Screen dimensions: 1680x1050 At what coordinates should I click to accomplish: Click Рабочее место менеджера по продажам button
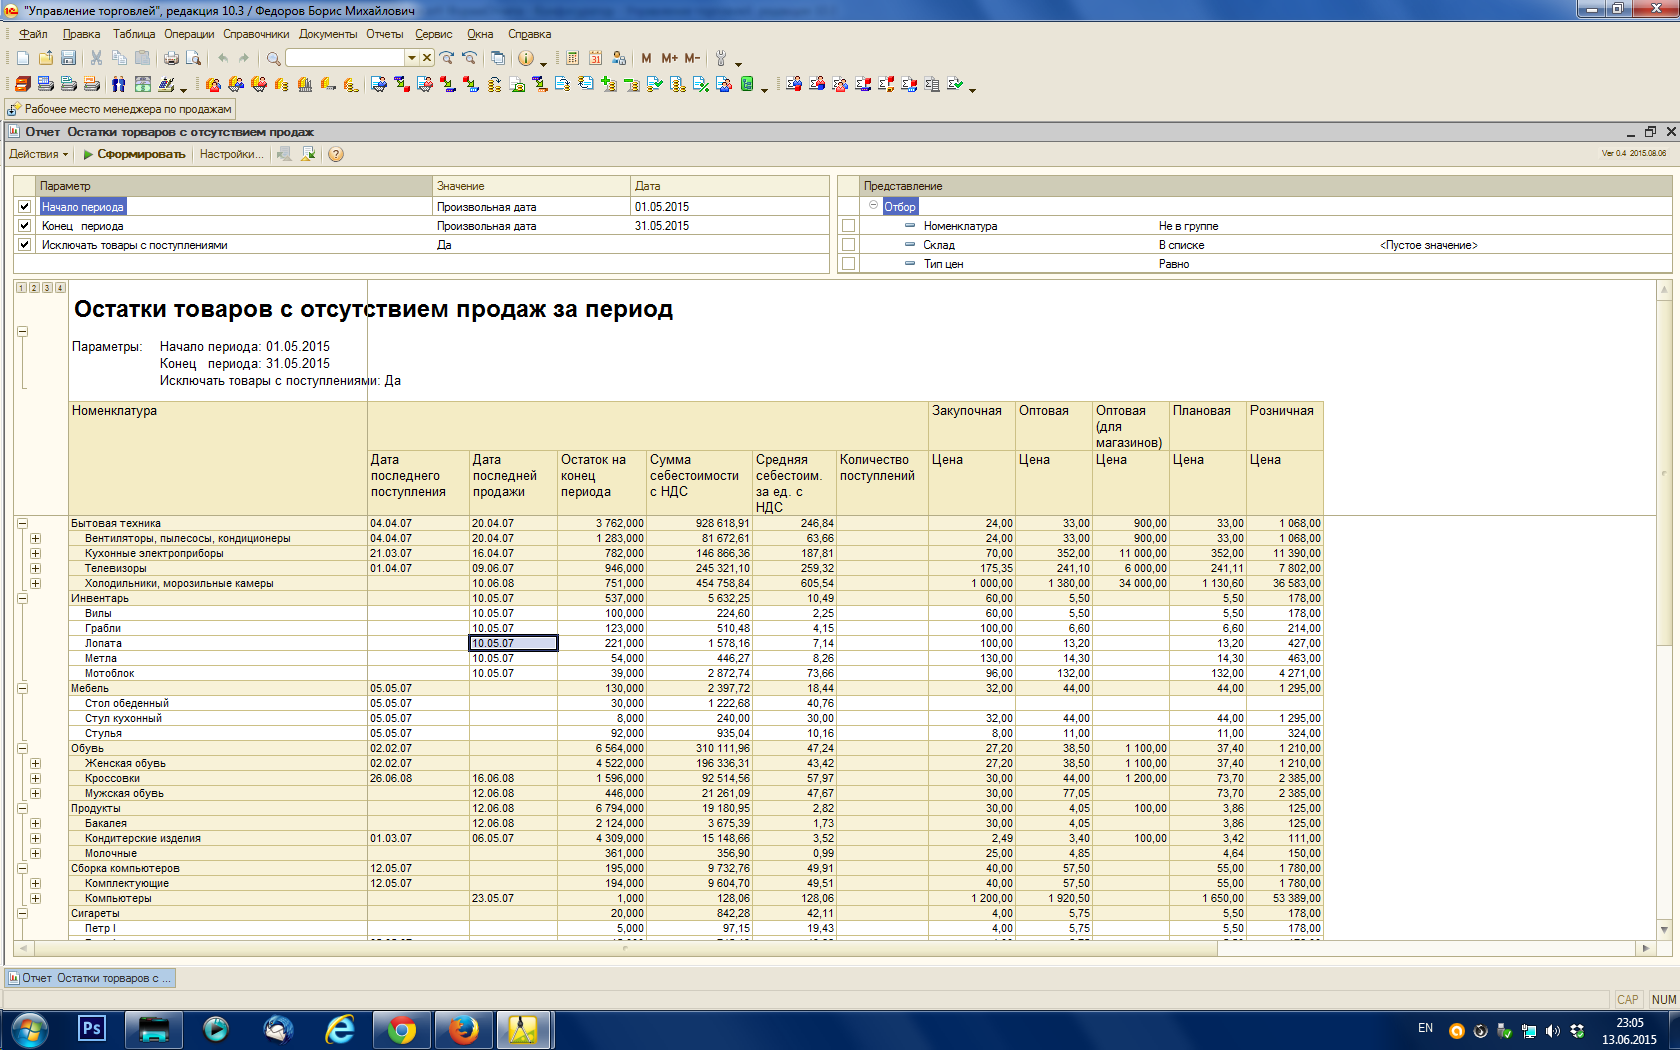[x=121, y=109]
